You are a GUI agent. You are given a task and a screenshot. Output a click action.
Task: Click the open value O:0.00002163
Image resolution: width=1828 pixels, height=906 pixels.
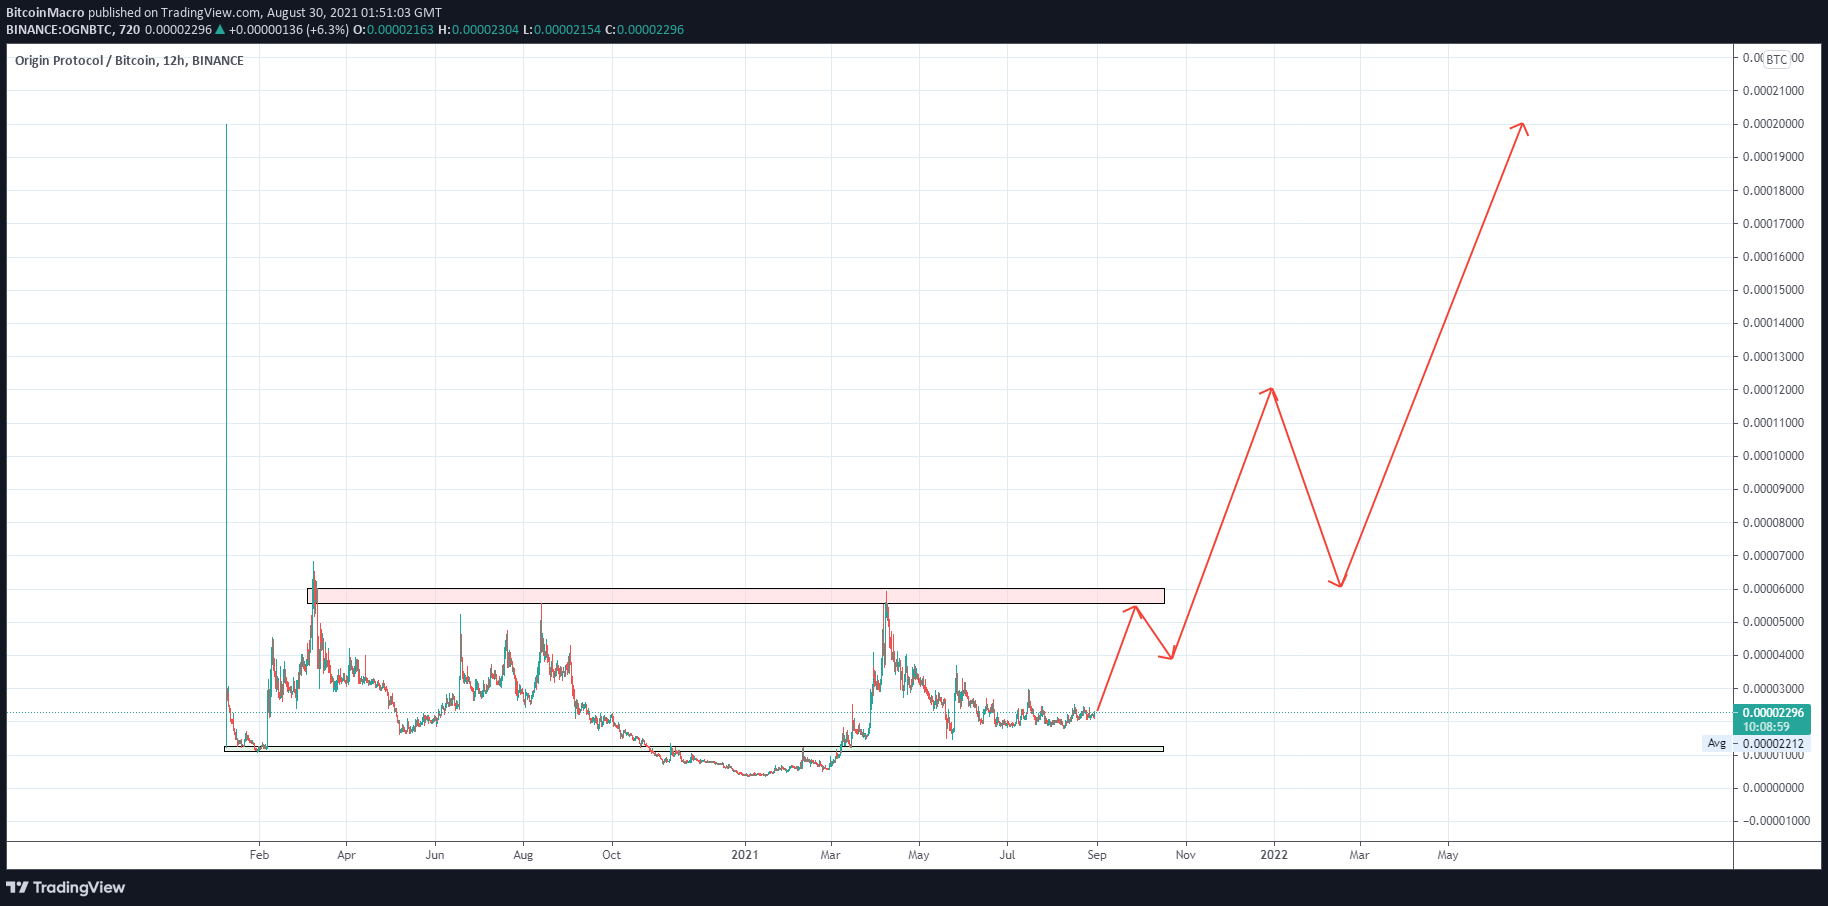coord(393,30)
